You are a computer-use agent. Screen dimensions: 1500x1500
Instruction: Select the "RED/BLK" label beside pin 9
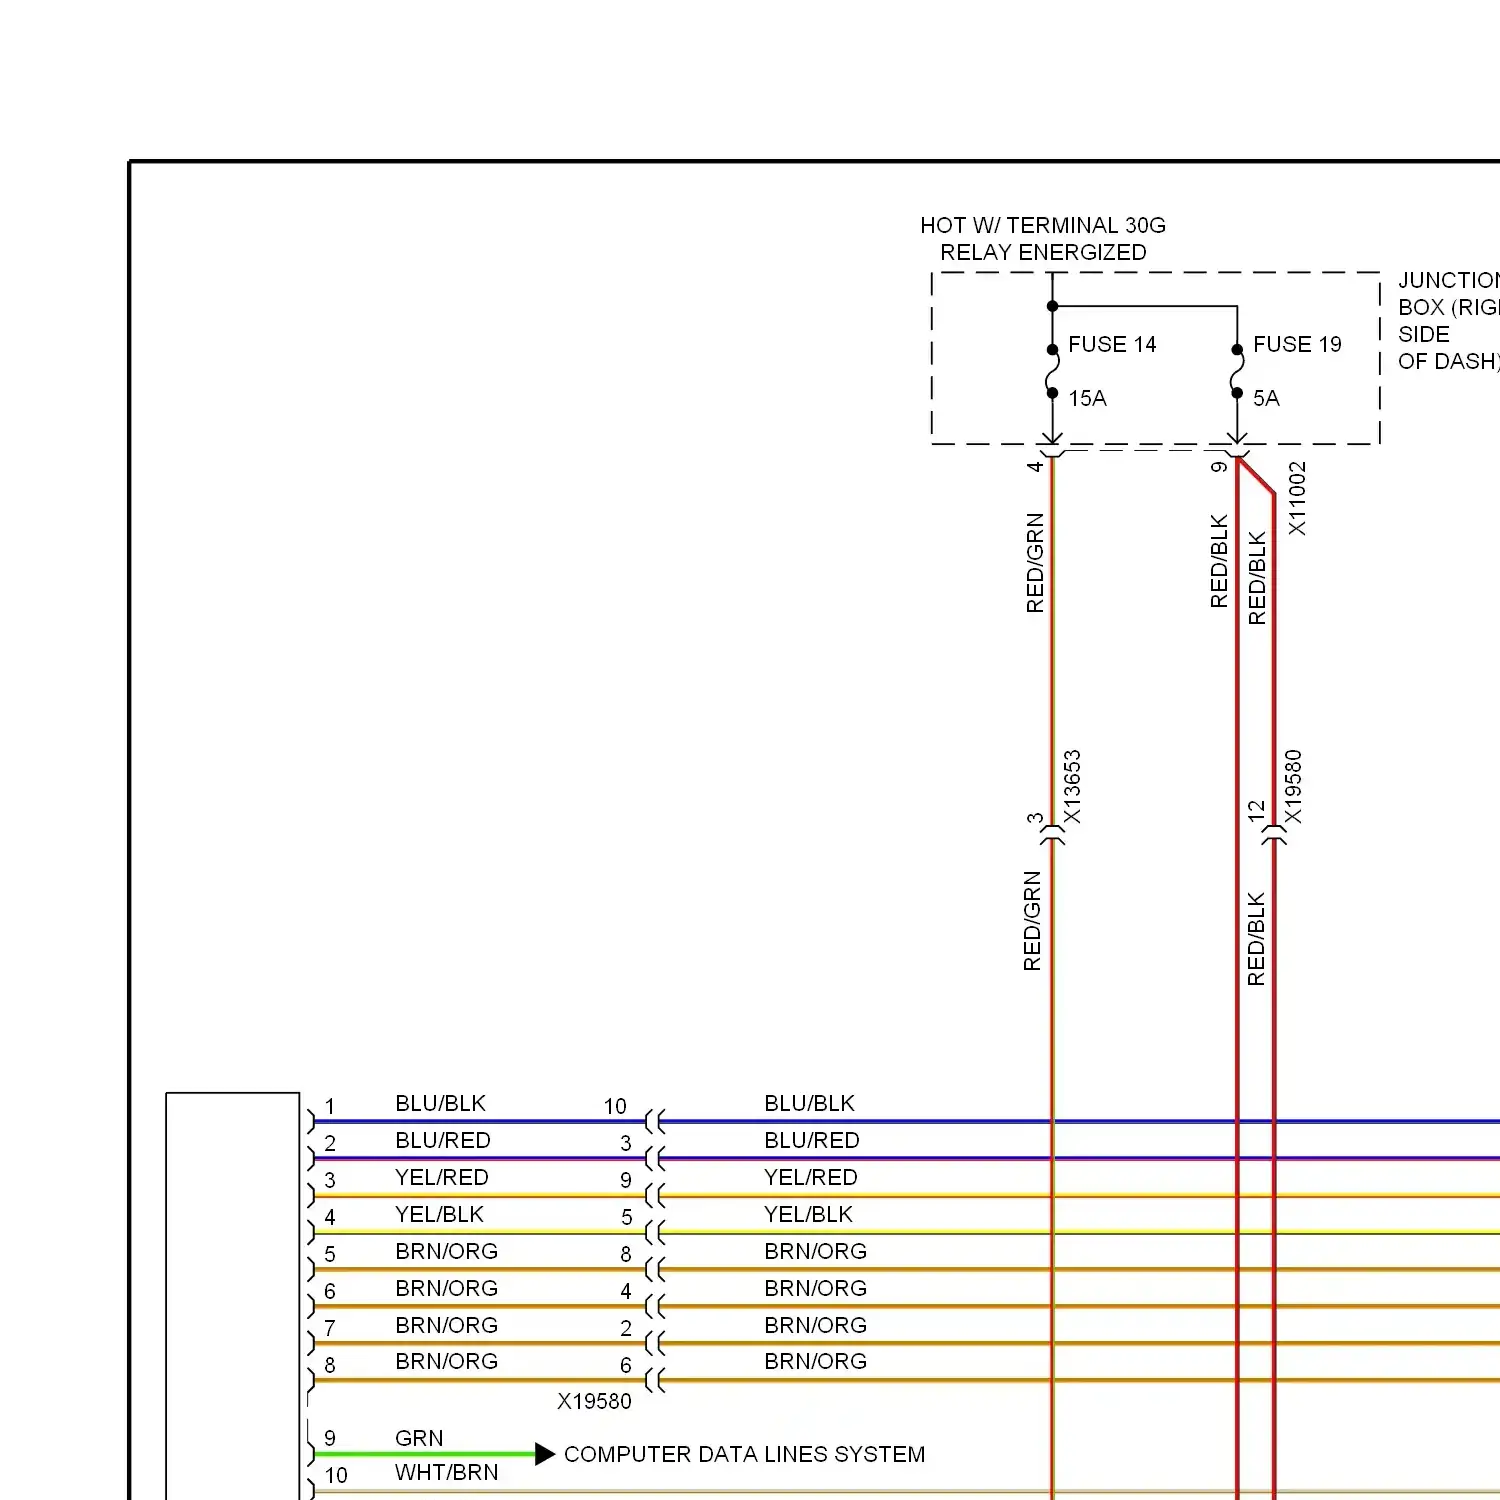pyautogui.click(x=1219, y=561)
